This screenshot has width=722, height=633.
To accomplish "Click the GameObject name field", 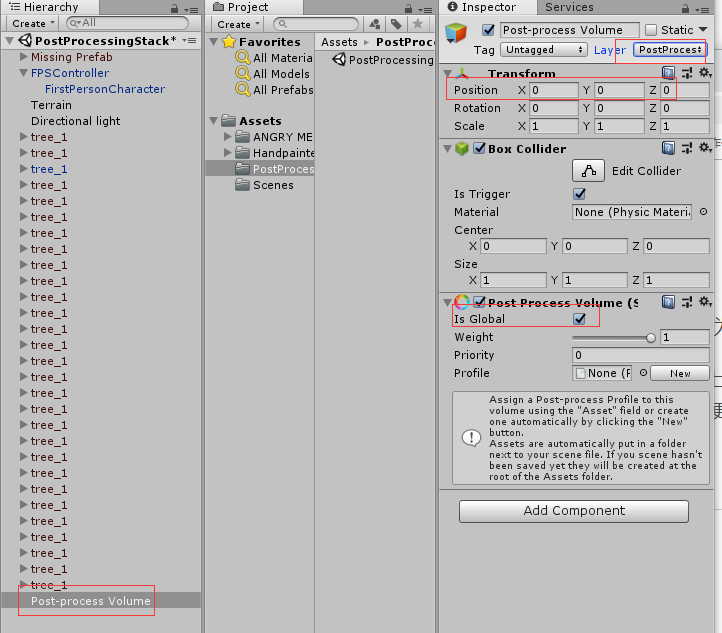I will [570, 30].
